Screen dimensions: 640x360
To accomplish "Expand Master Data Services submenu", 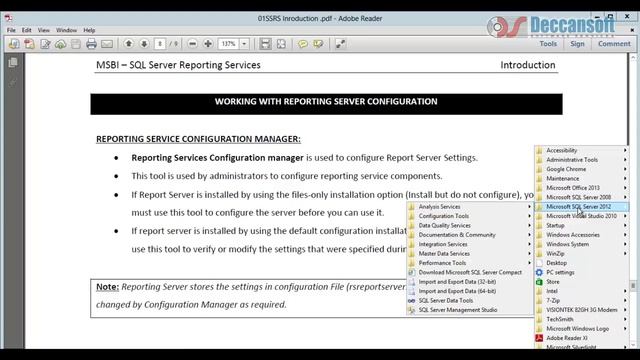I will (470, 253).
